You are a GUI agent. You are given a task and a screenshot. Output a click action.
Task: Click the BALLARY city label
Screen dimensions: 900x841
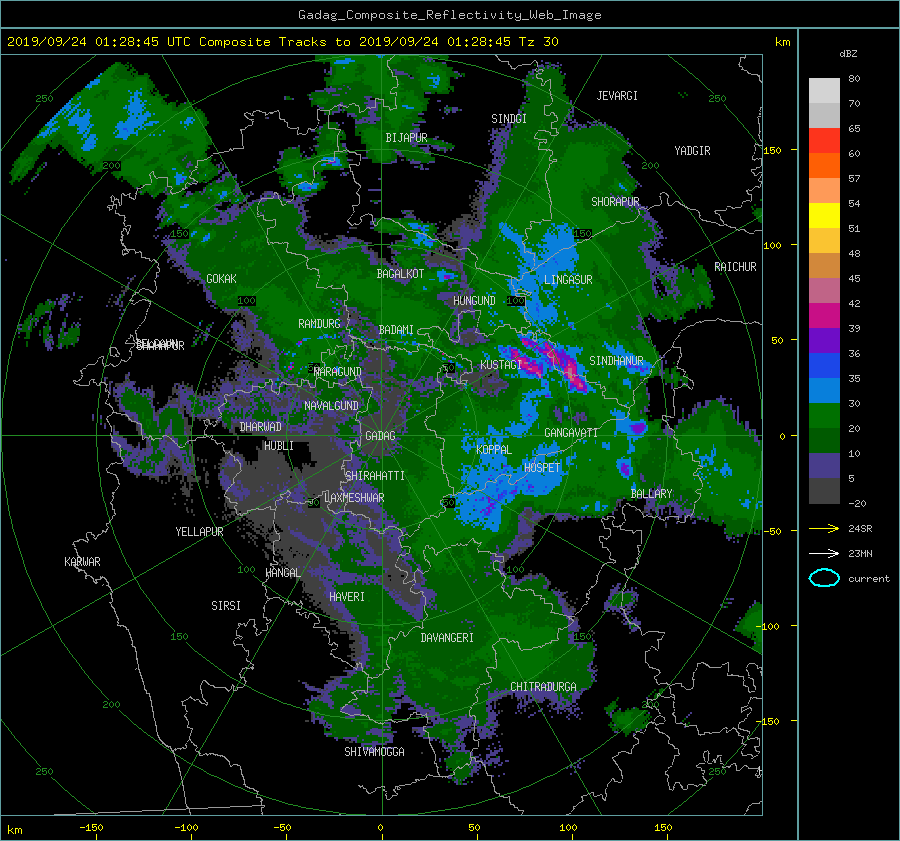point(651,494)
